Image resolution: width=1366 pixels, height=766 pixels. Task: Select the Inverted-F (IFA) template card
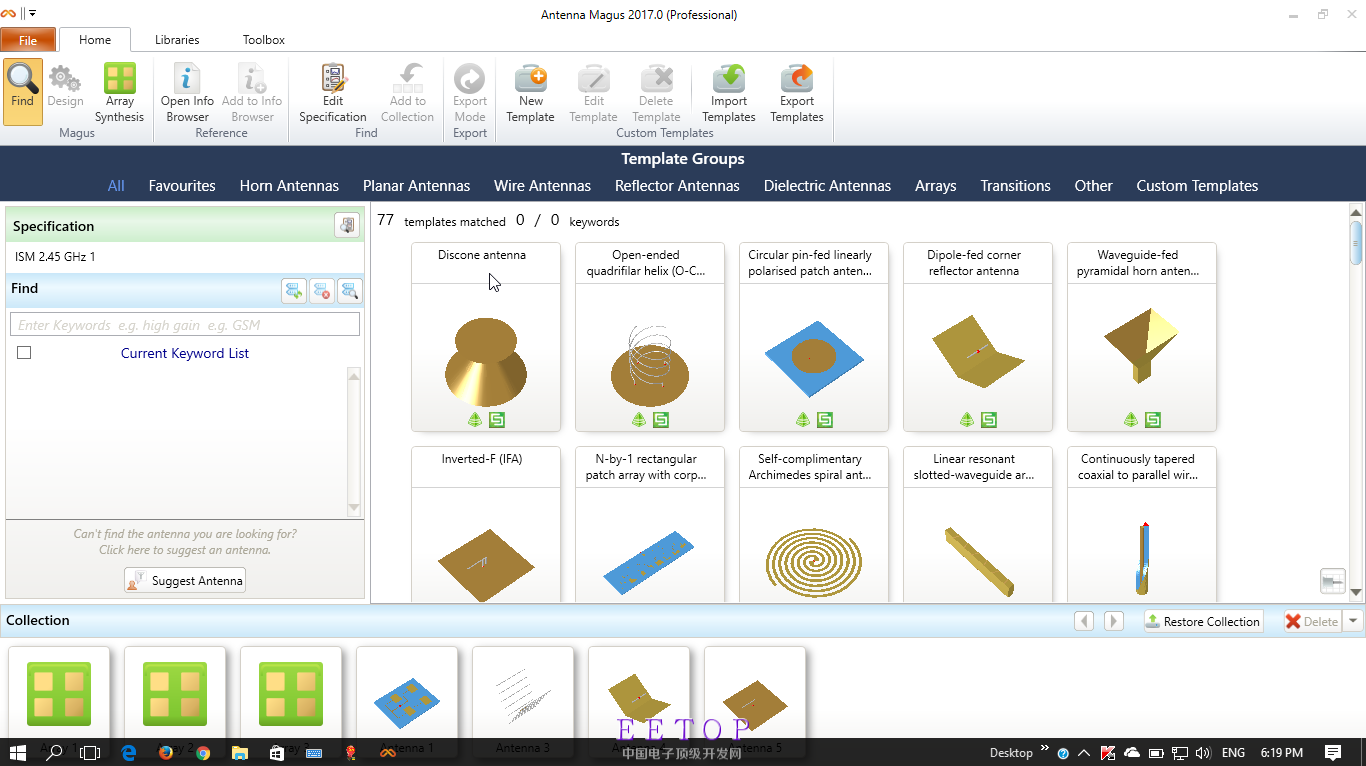(486, 524)
